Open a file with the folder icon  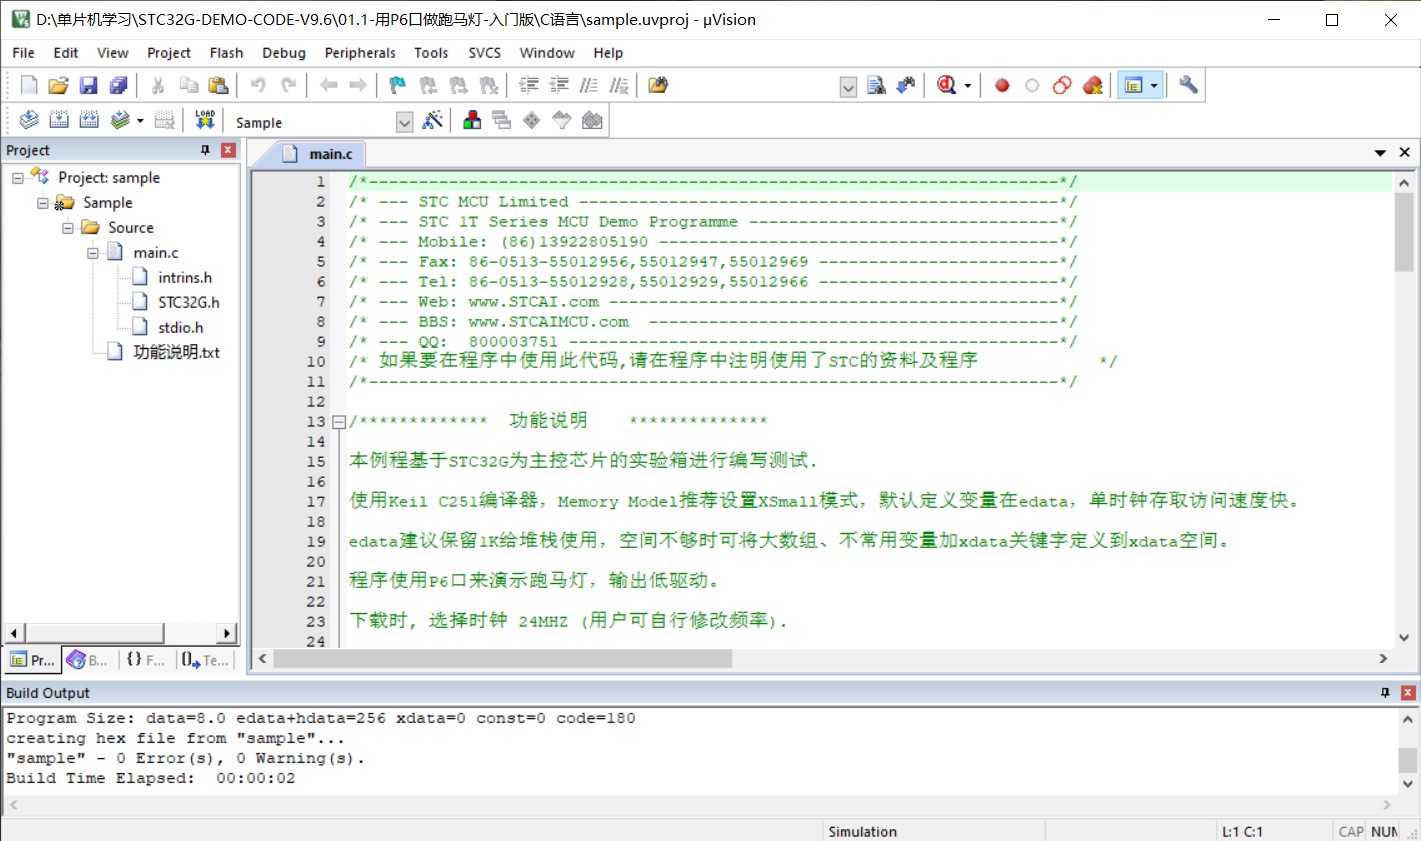[x=58, y=85]
